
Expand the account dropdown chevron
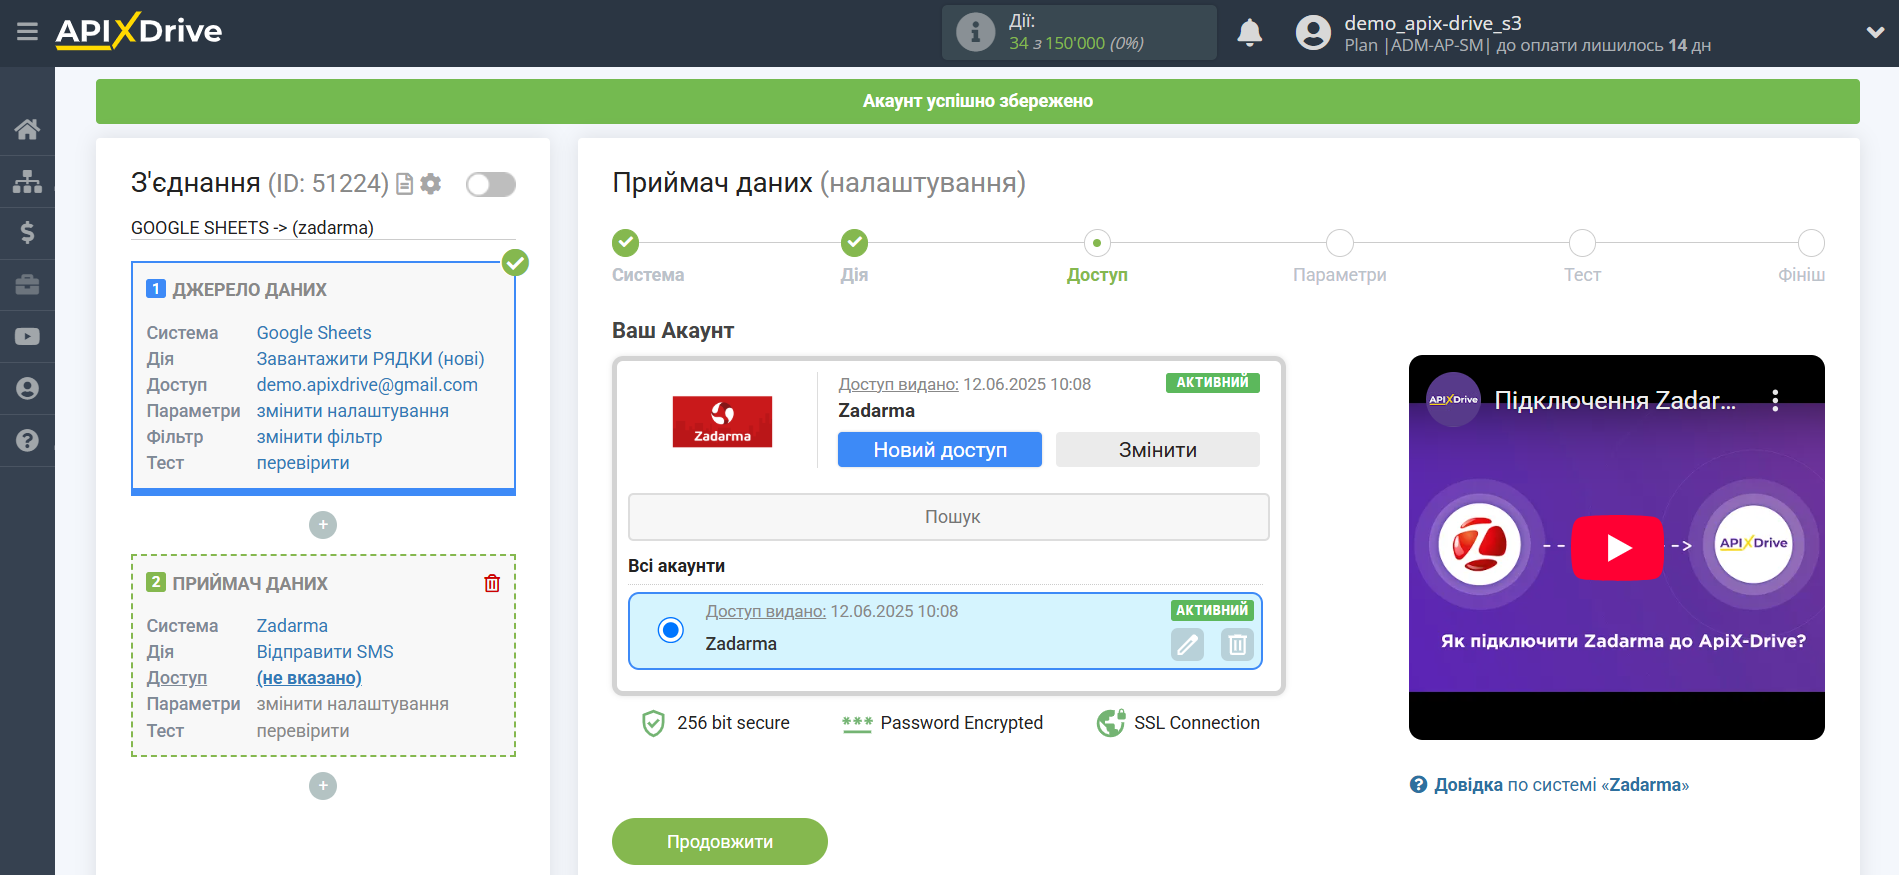(x=1875, y=32)
